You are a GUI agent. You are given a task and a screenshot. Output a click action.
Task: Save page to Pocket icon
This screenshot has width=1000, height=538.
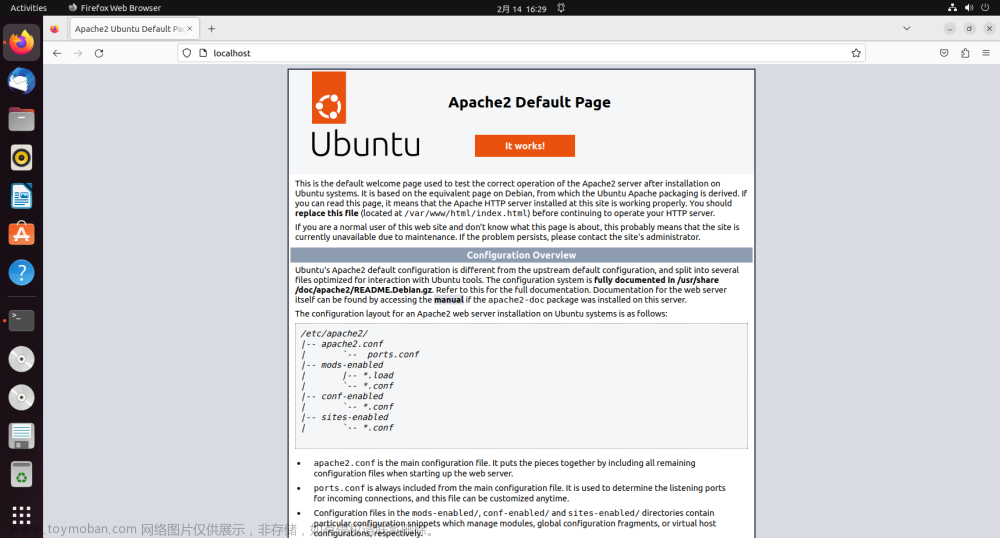[944, 53]
